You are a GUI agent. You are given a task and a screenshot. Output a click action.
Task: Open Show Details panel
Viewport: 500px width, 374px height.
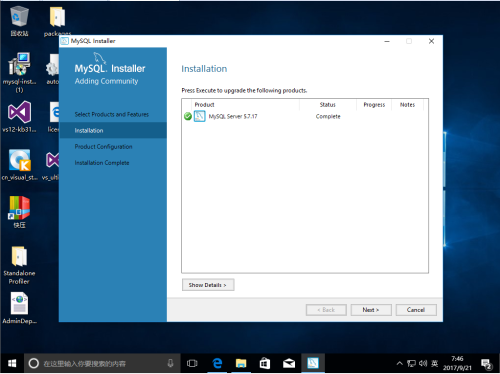pos(208,285)
